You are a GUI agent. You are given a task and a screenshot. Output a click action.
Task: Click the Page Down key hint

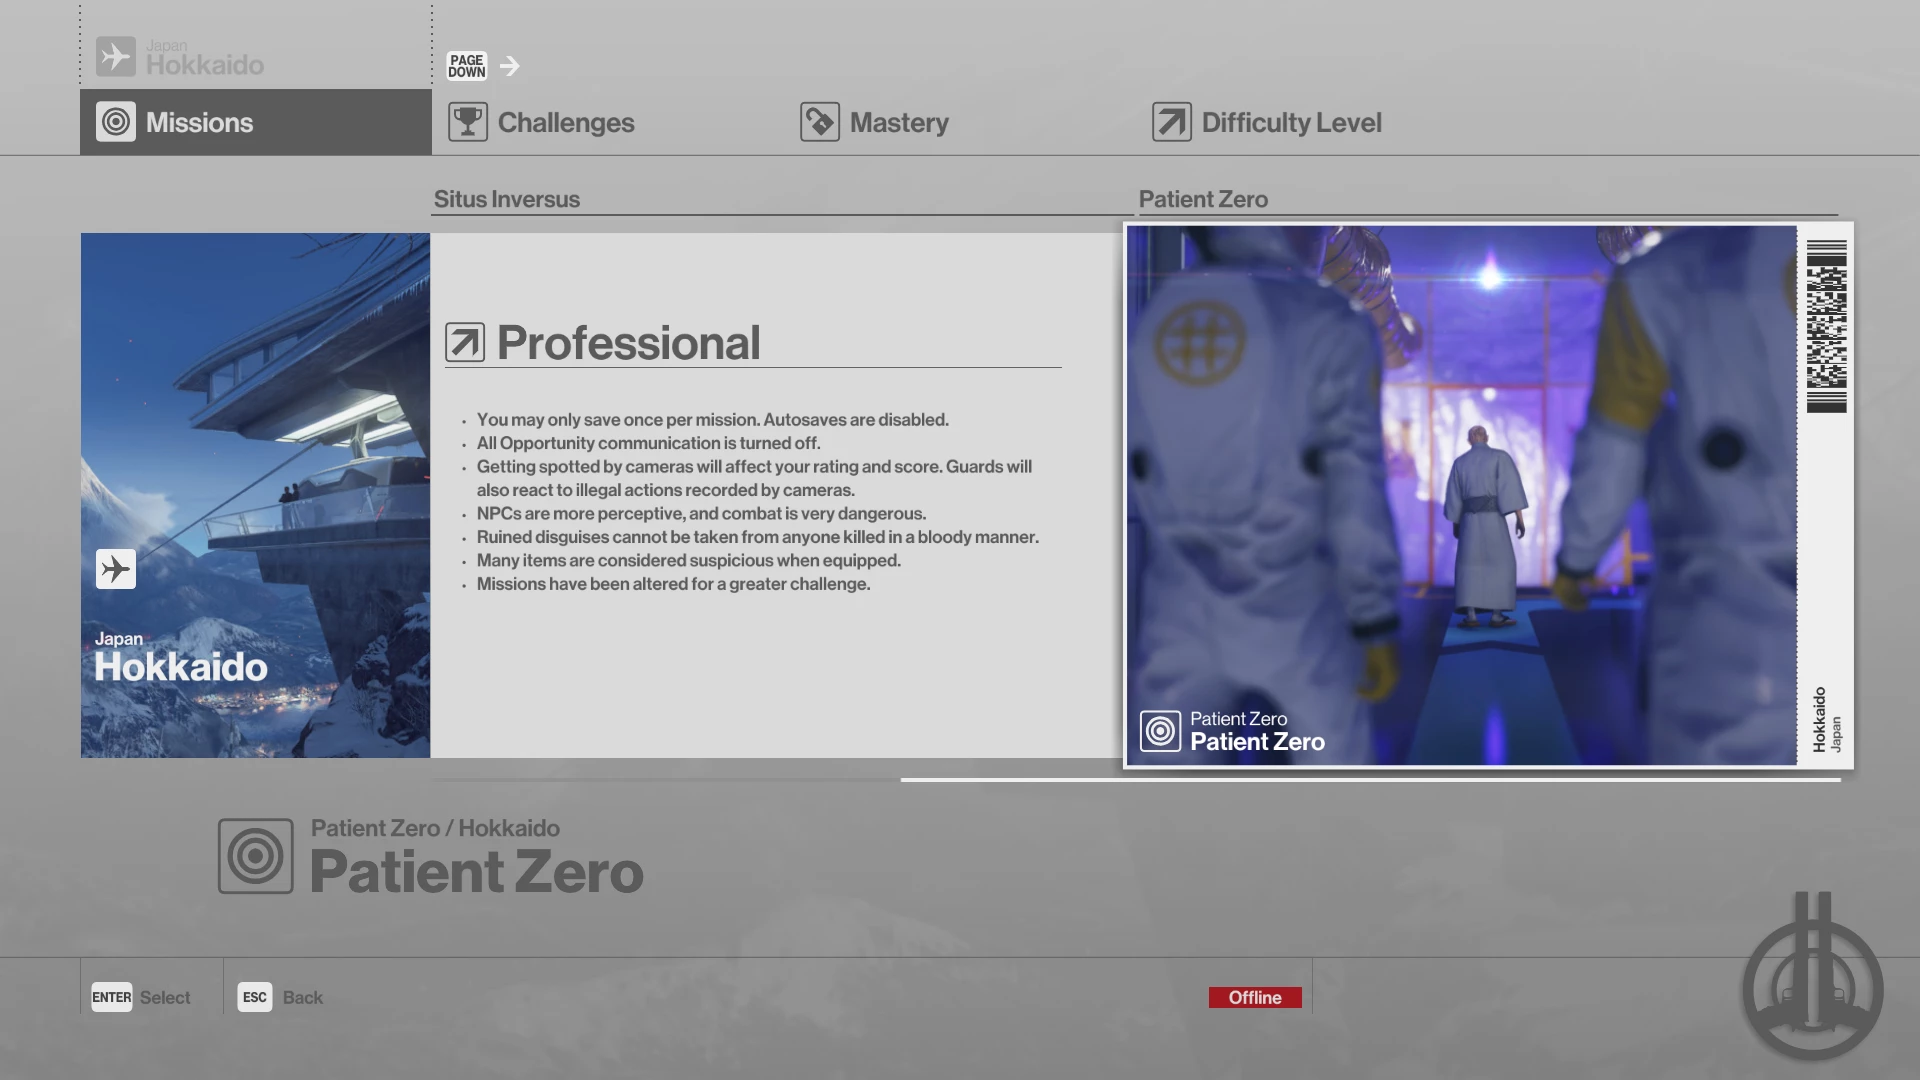[467, 66]
